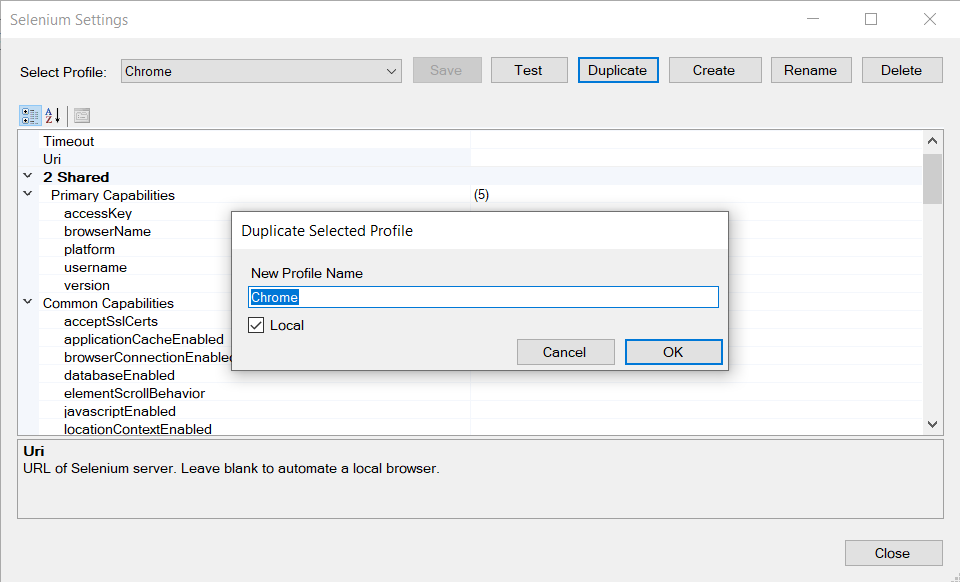Collapse the 2 Shared category
Screen dimensions: 960x582
point(28,176)
